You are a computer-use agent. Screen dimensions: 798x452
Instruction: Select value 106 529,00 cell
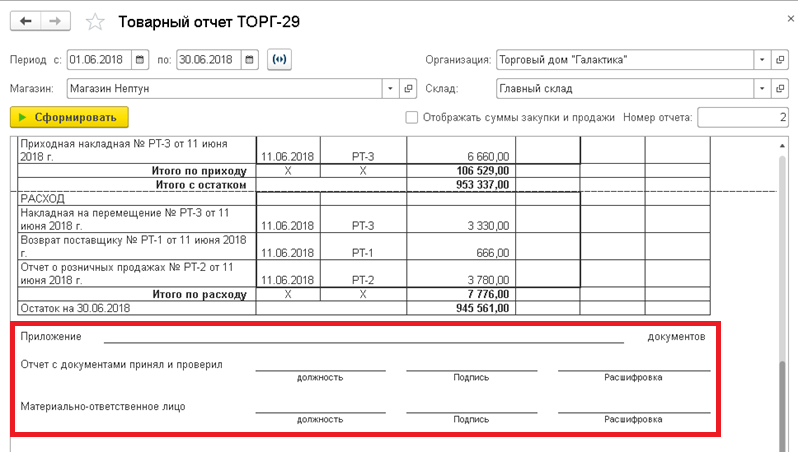(461, 171)
